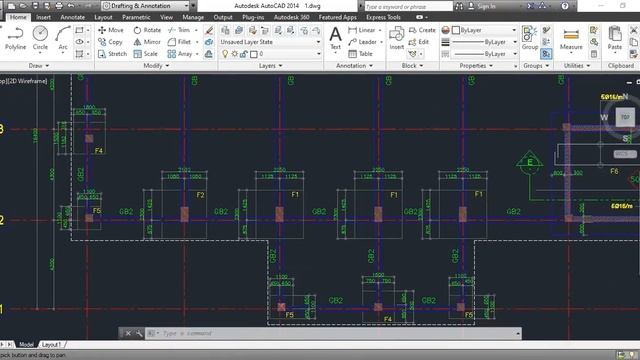640x360 pixels.
Task: Insert a Table
Action: click(x=360, y=53)
